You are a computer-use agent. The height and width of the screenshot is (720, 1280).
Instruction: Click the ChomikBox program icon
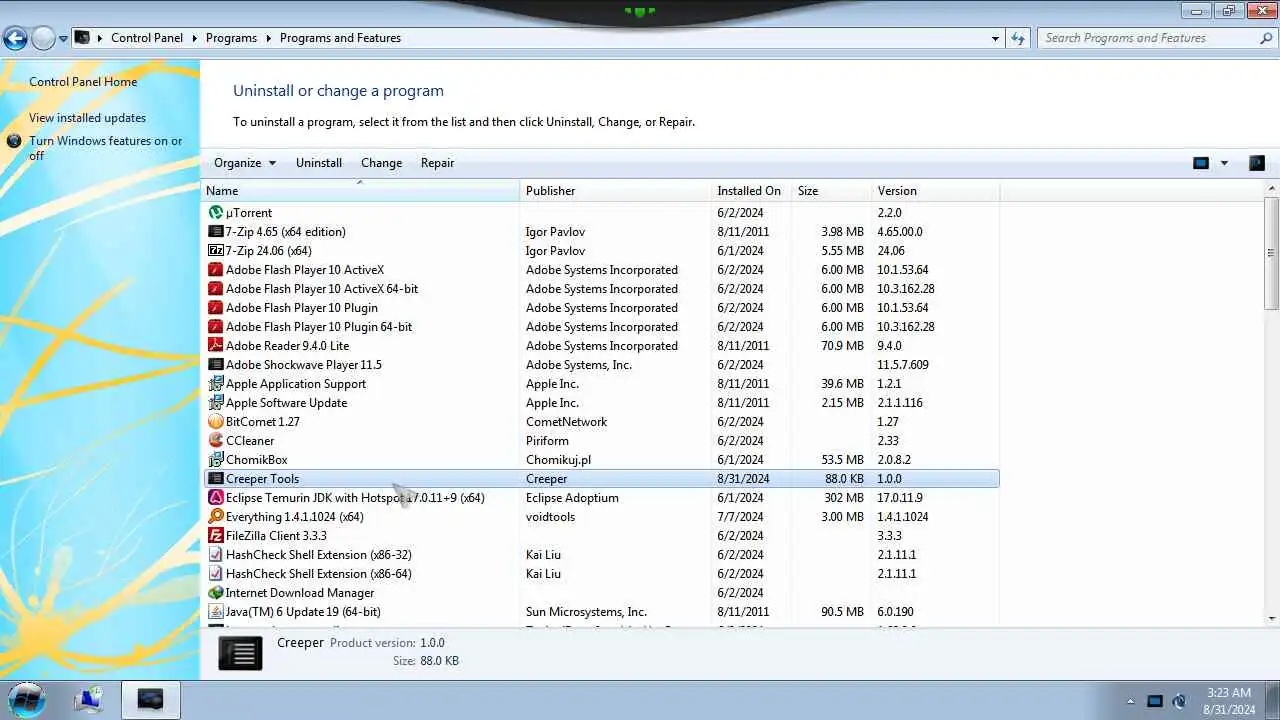[x=216, y=459]
